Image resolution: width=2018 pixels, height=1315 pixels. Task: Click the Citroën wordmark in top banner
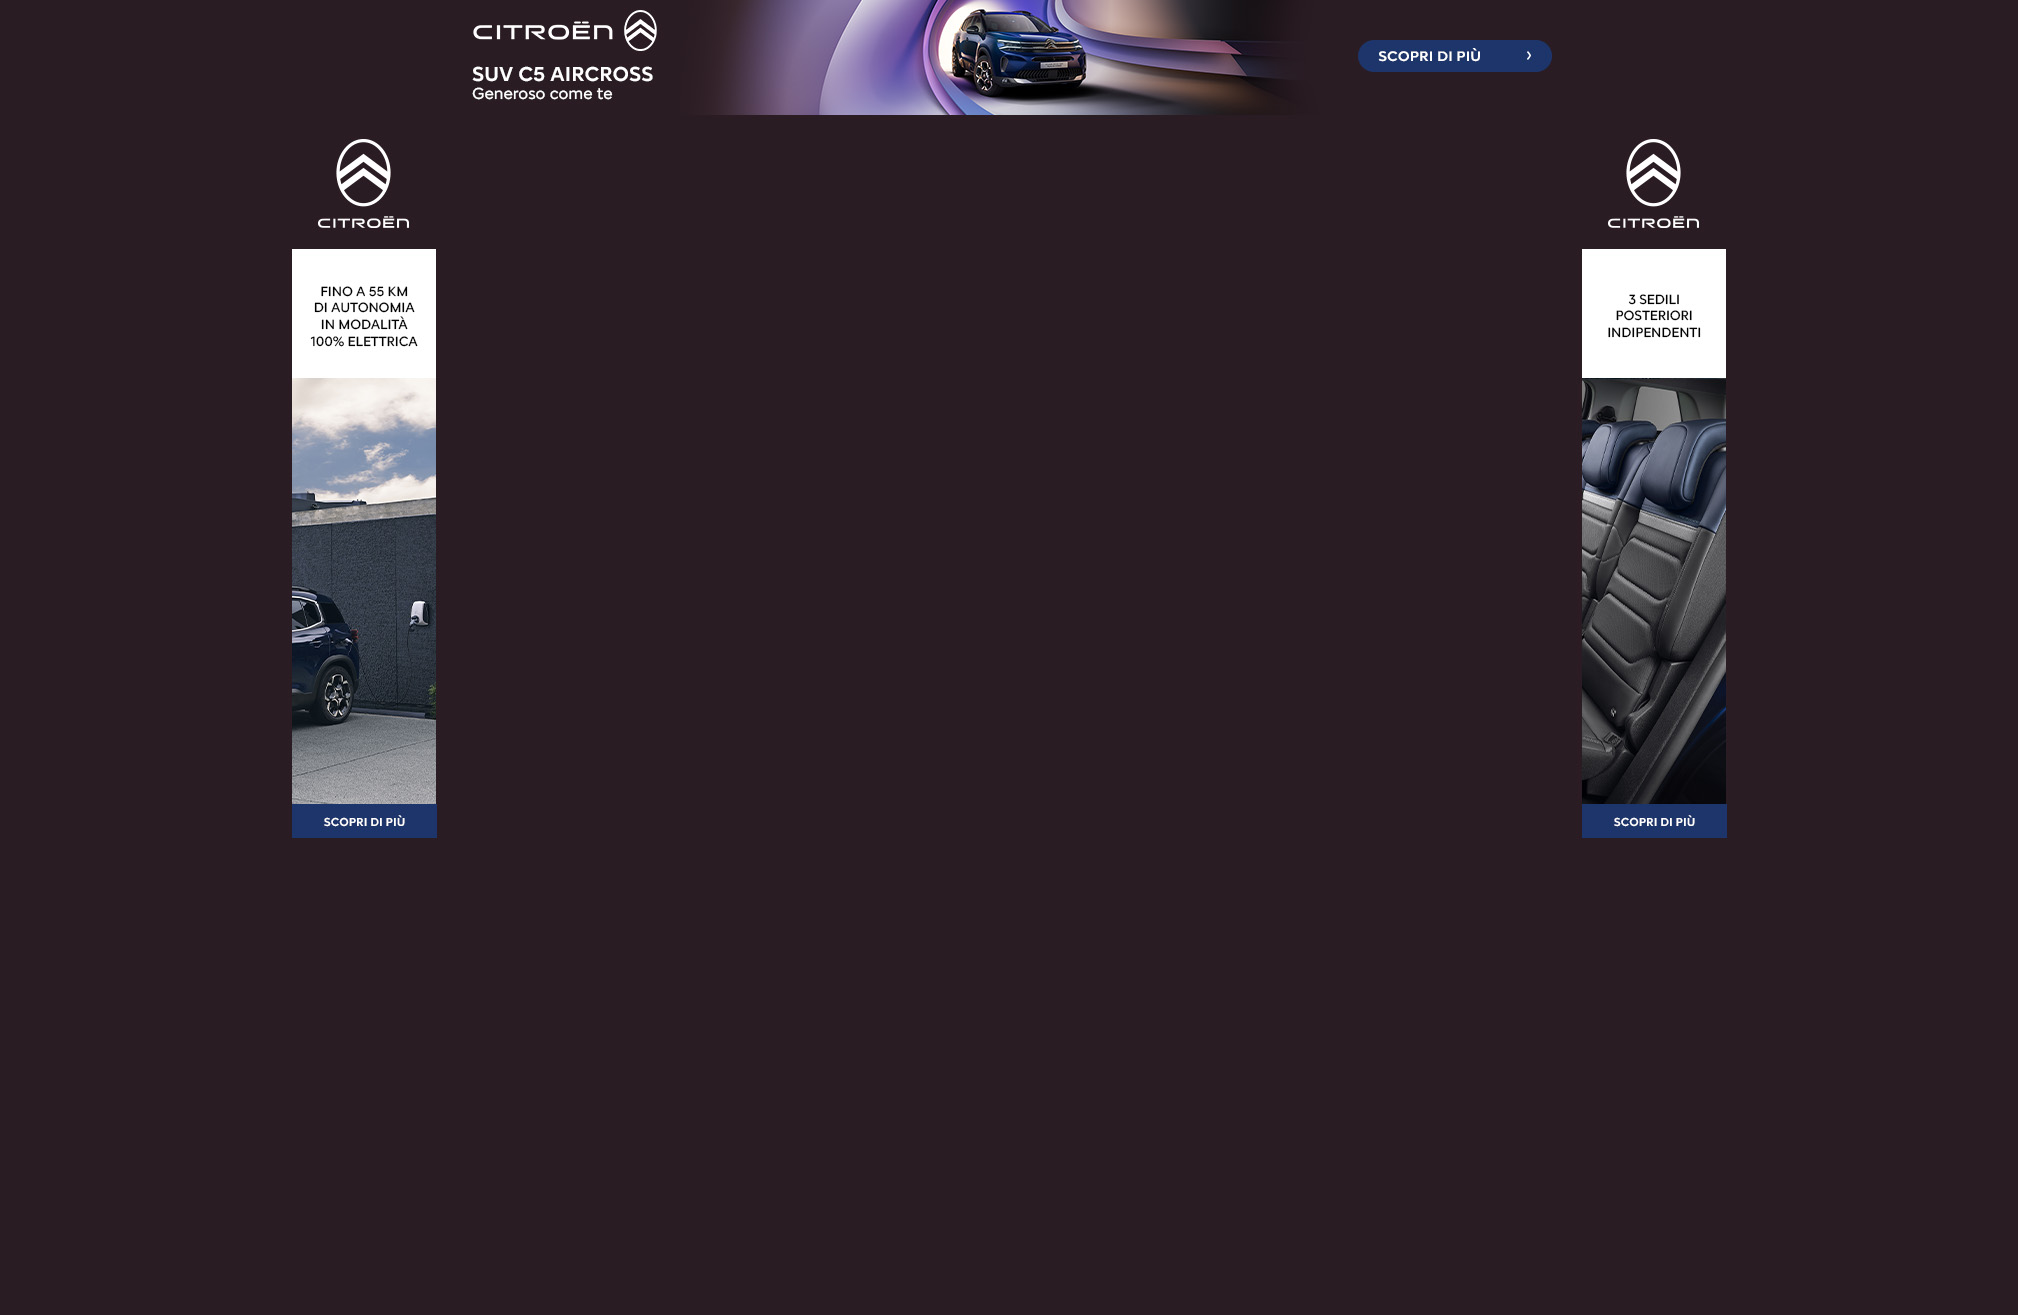point(542,32)
